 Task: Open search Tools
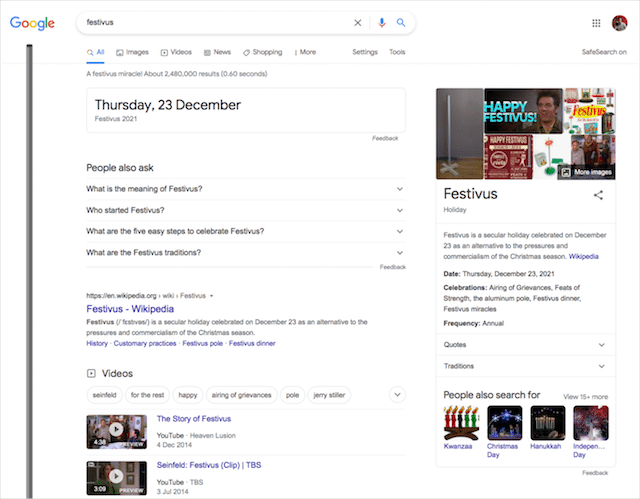[x=397, y=52]
